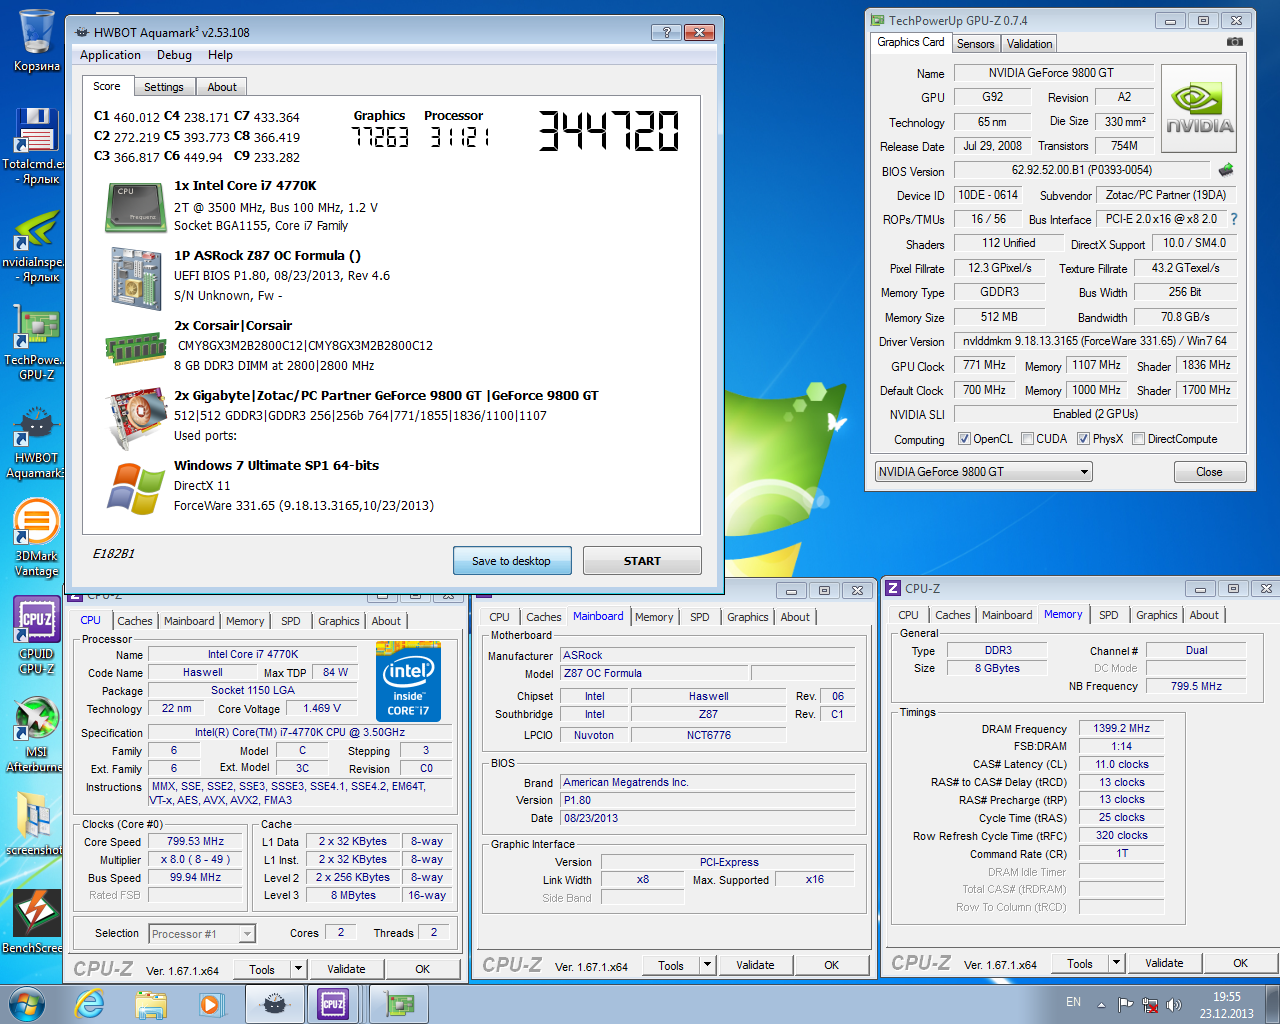
Task: Open the Help menu in Aquamark
Action: 220,55
